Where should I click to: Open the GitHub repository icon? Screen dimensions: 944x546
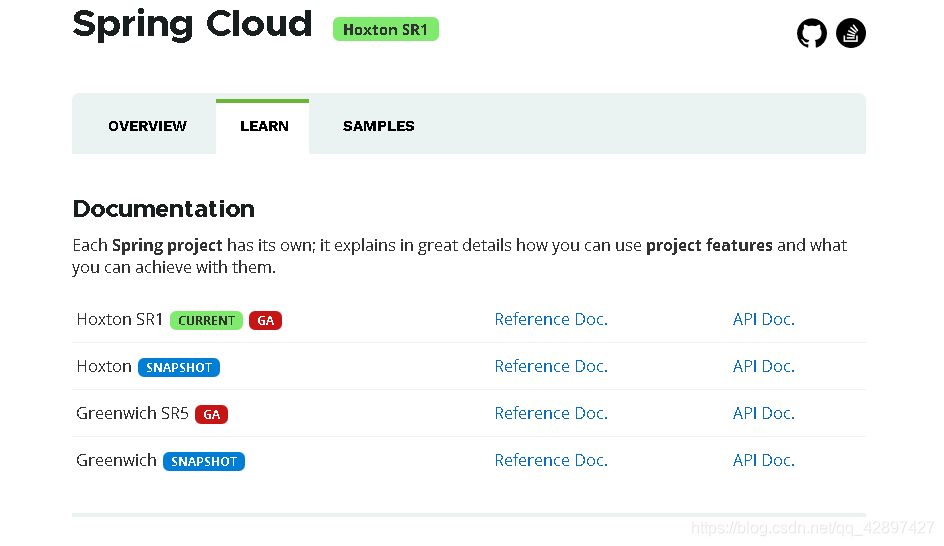812,33
